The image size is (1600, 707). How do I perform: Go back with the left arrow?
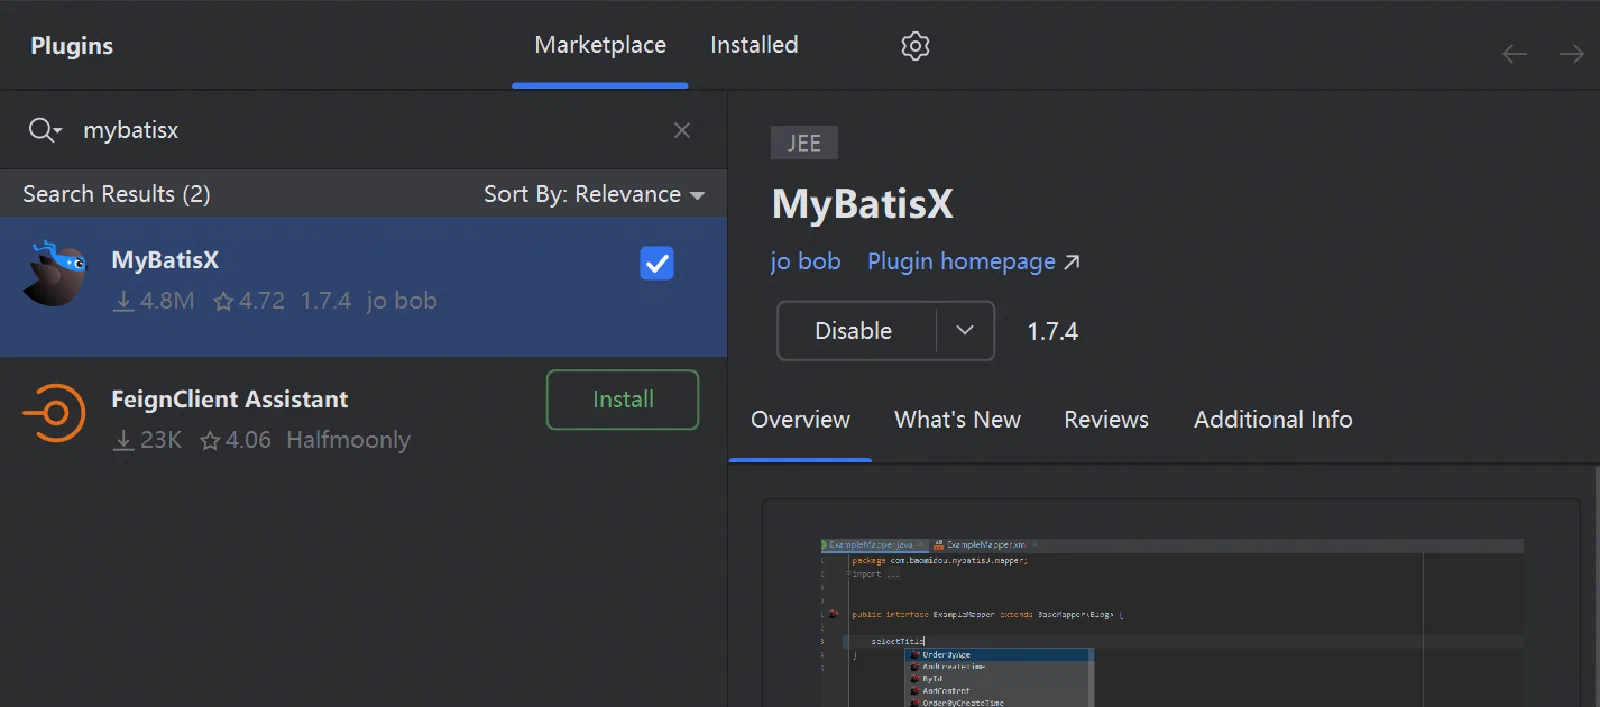1515,54
